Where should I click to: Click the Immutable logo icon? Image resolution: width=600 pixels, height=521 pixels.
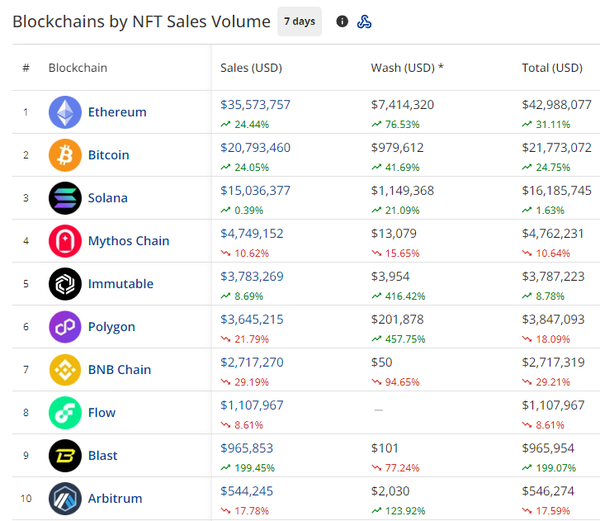(x=65, y=284)
